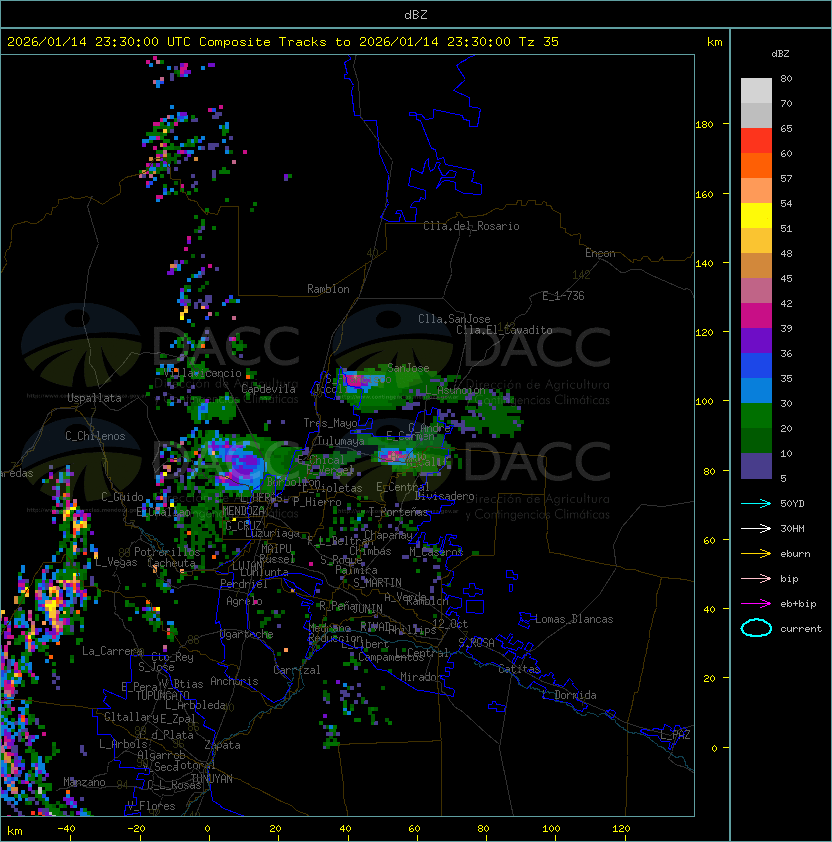The width and height of the screenshot is (832, 842).
Task: Select the bright green 20 dBZ legend swatch
Action: (756, 416)
